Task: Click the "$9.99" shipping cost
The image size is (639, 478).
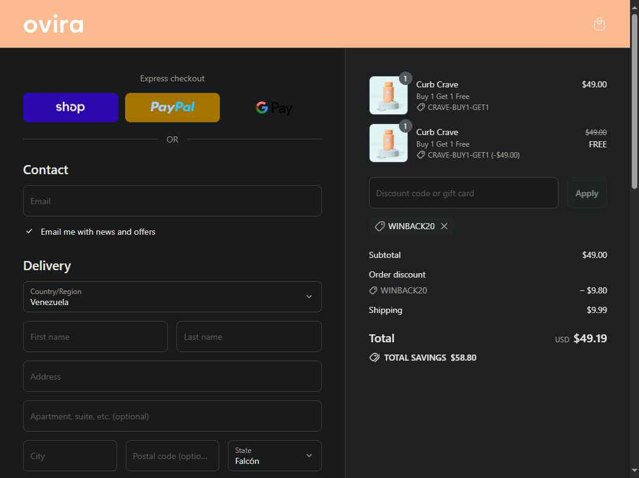Action: 597,310
